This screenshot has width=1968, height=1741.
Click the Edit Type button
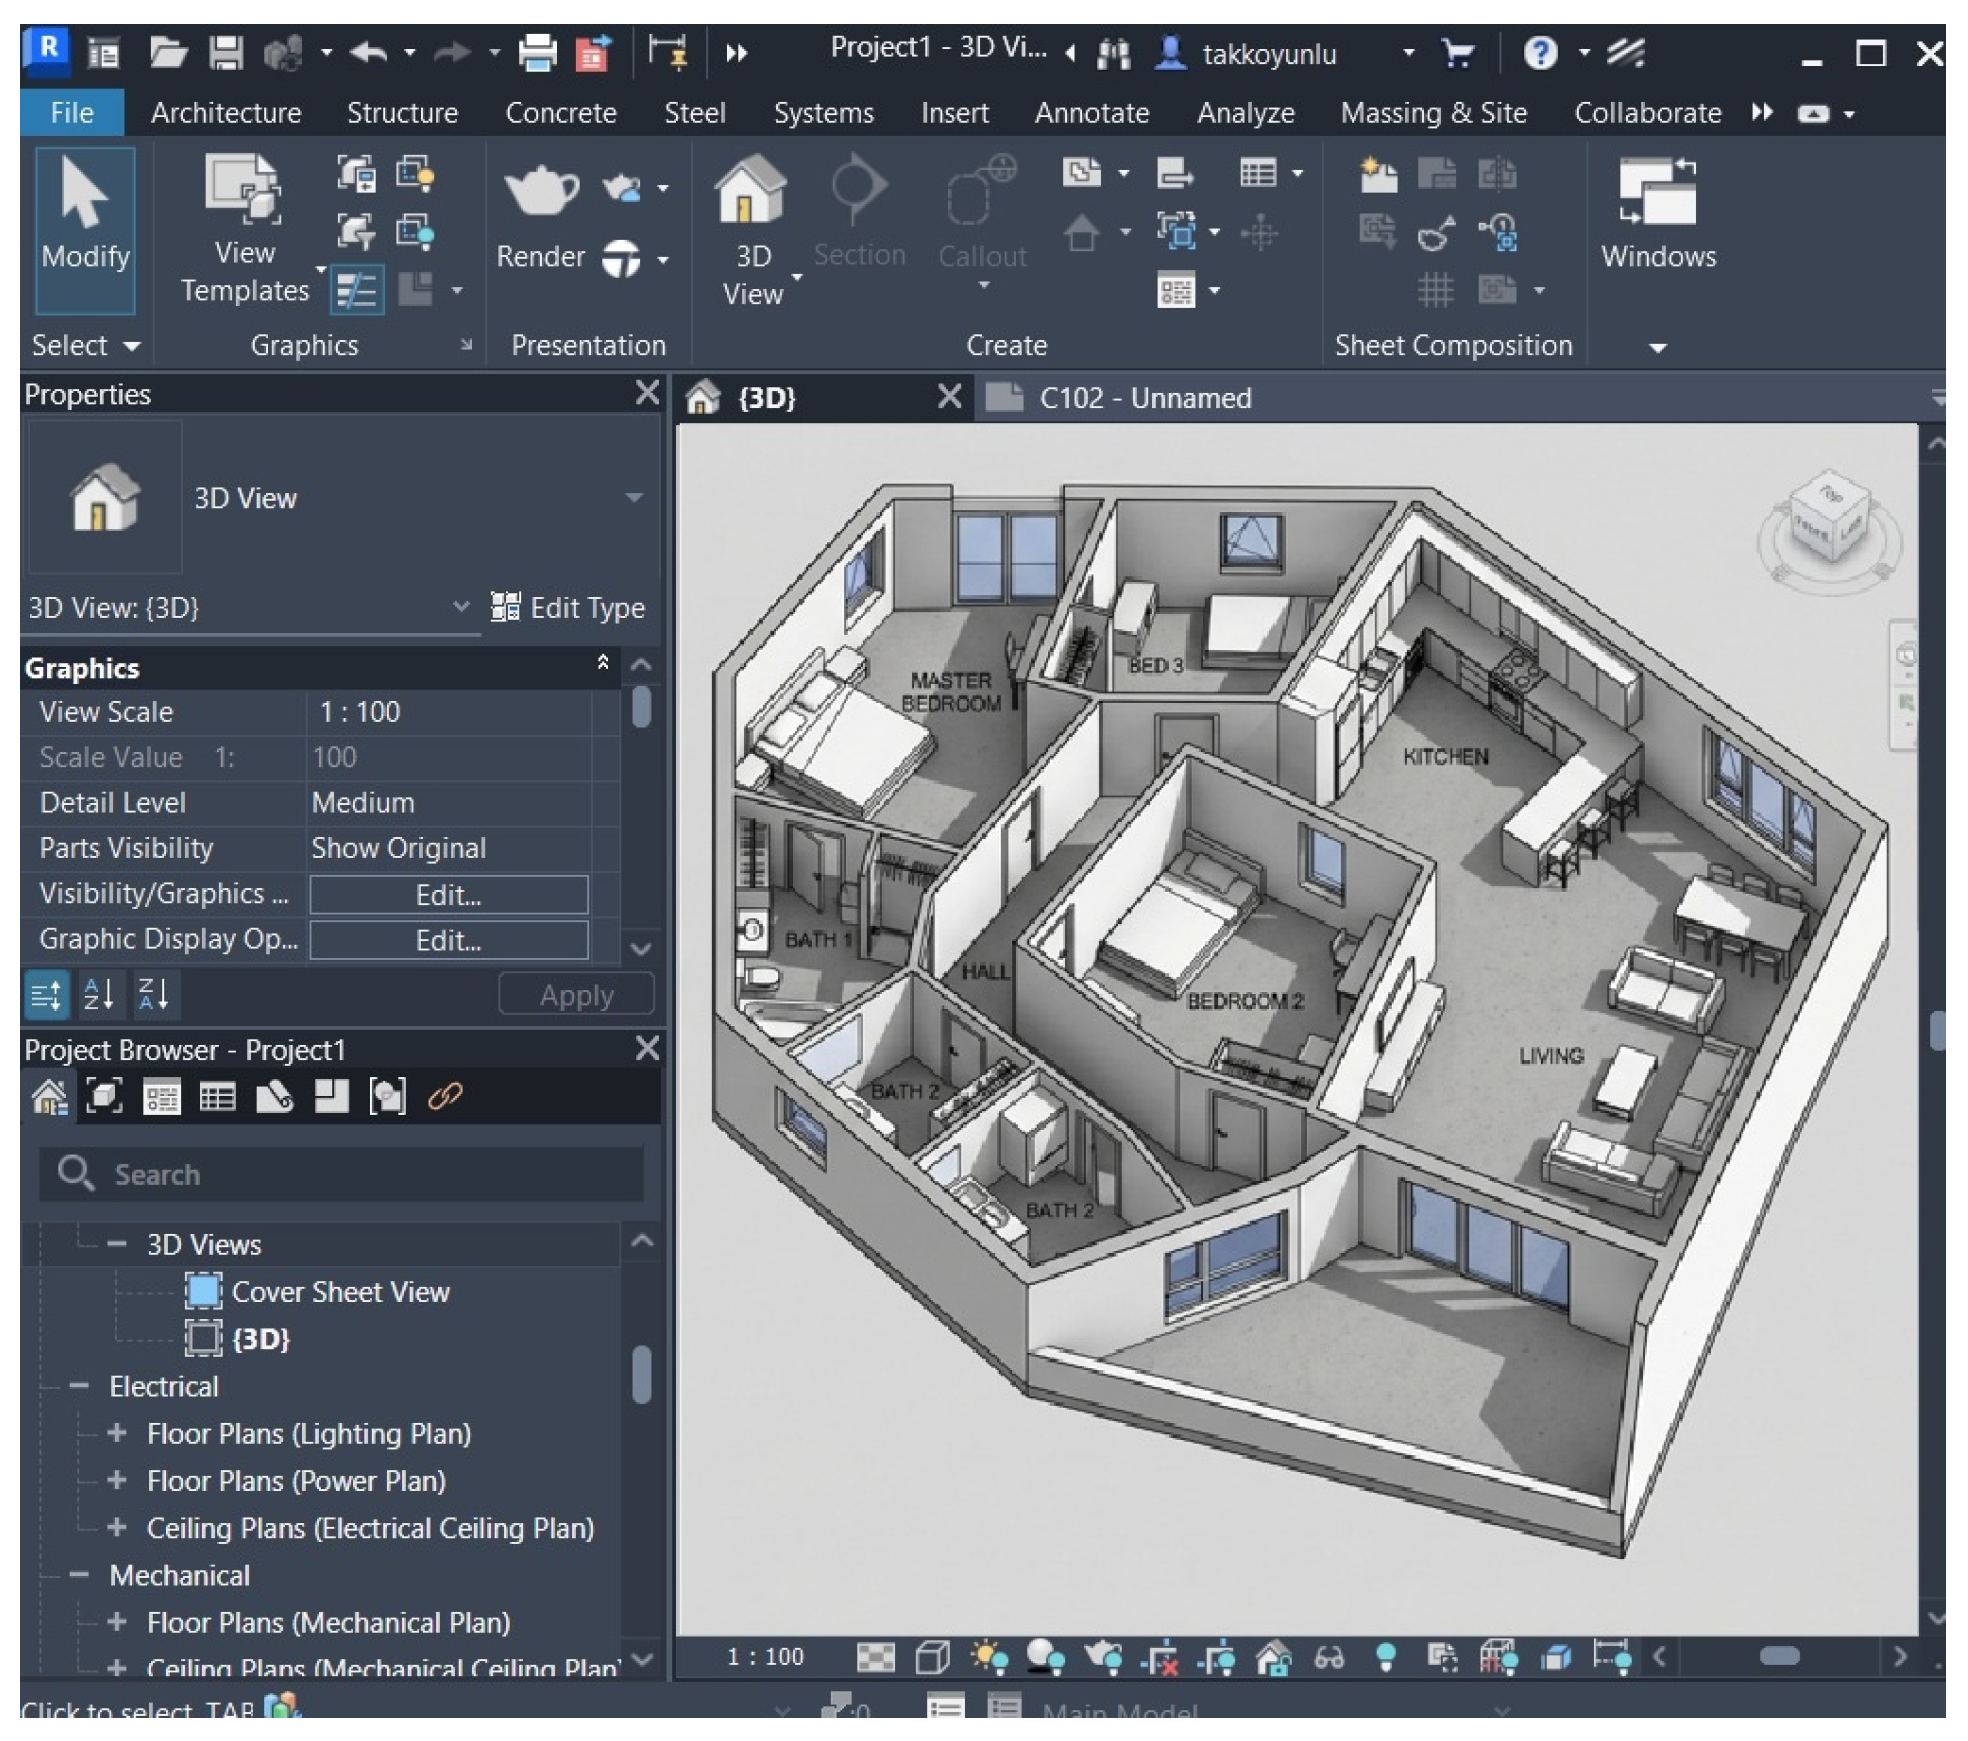(567, 607)
